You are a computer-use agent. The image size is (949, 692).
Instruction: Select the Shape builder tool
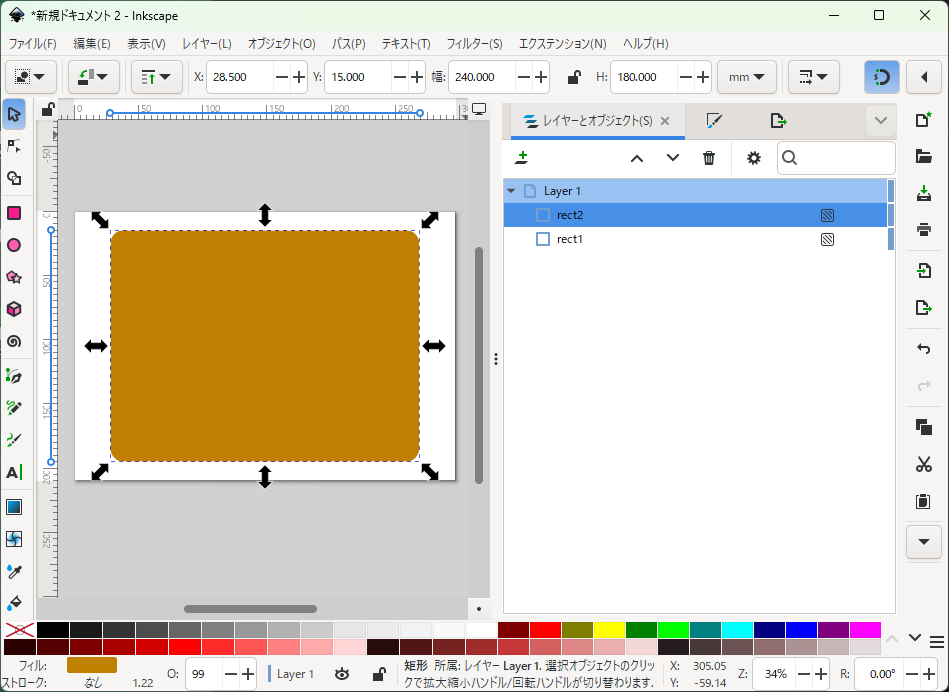(x=14, y=178)
